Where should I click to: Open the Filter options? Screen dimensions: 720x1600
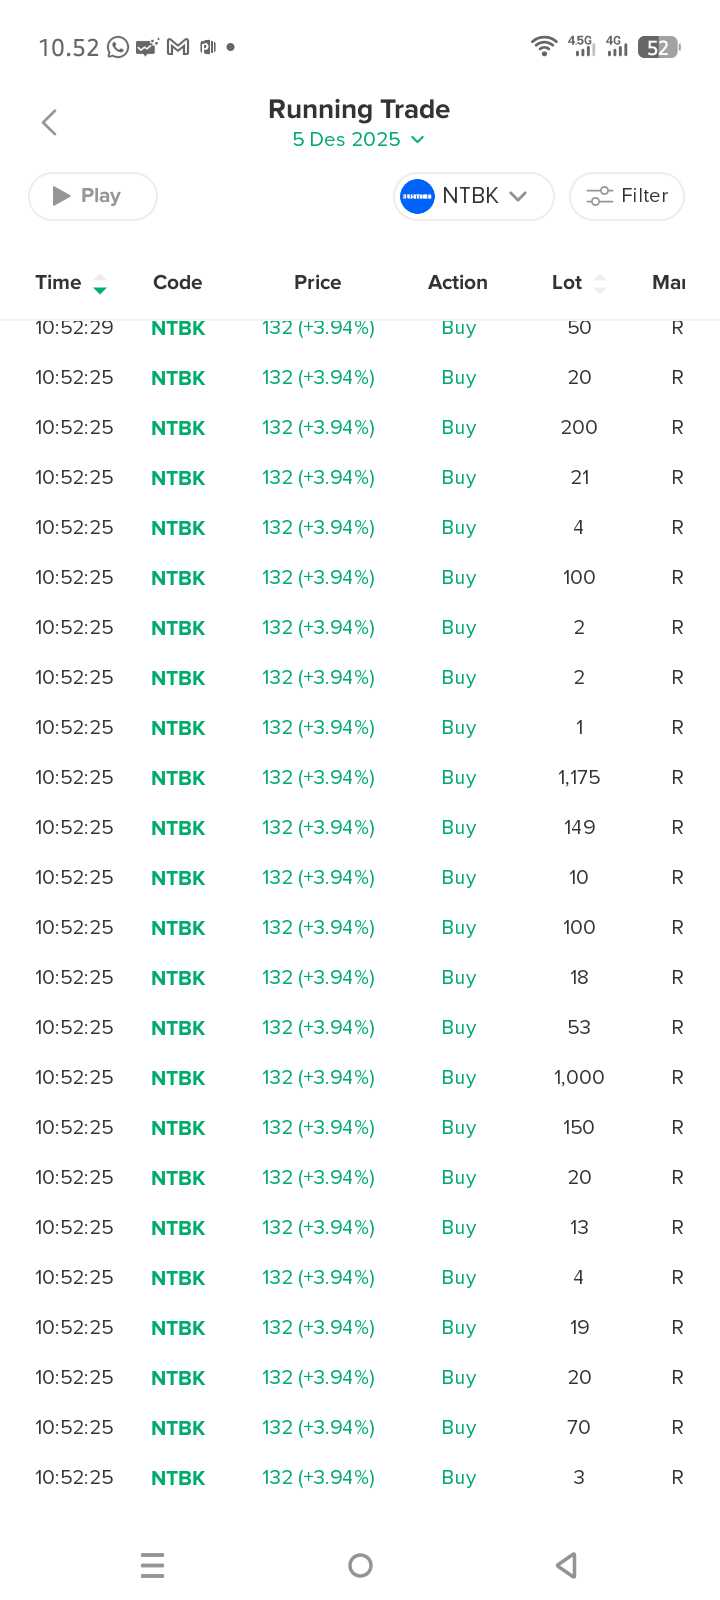tap(627, 196)
